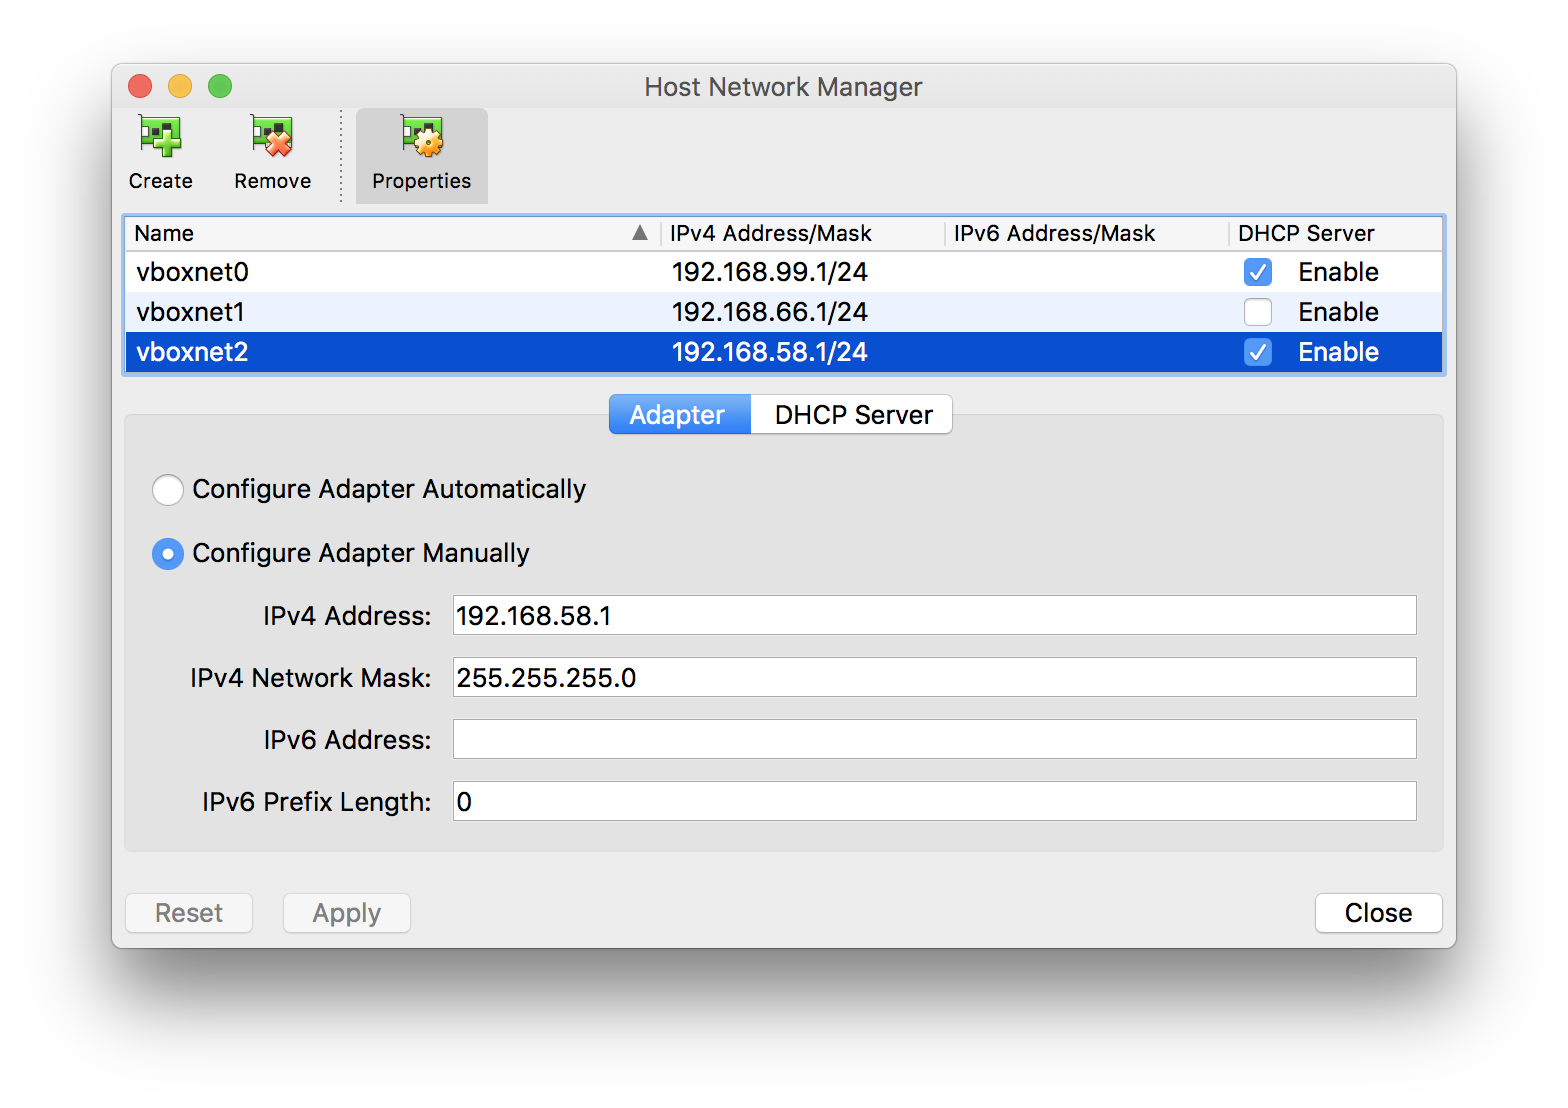
Task: Select the vboxnet2 row
Action: 784,352
